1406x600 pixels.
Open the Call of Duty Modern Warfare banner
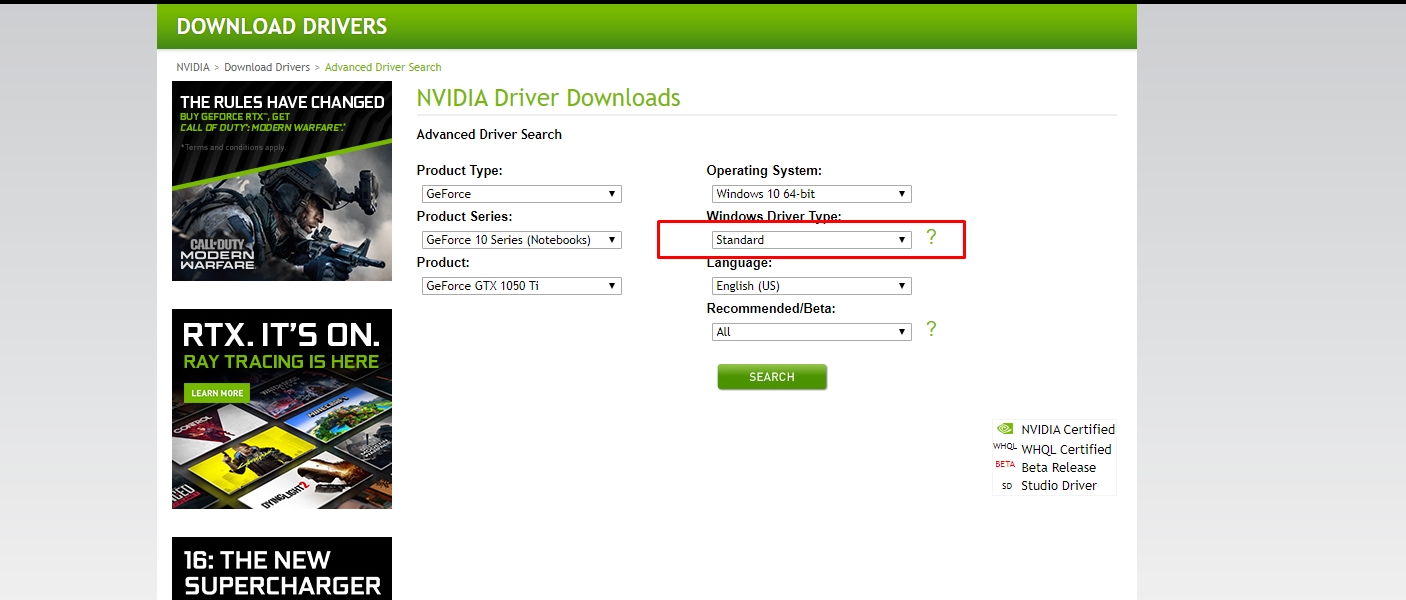(x=282, y=181)
